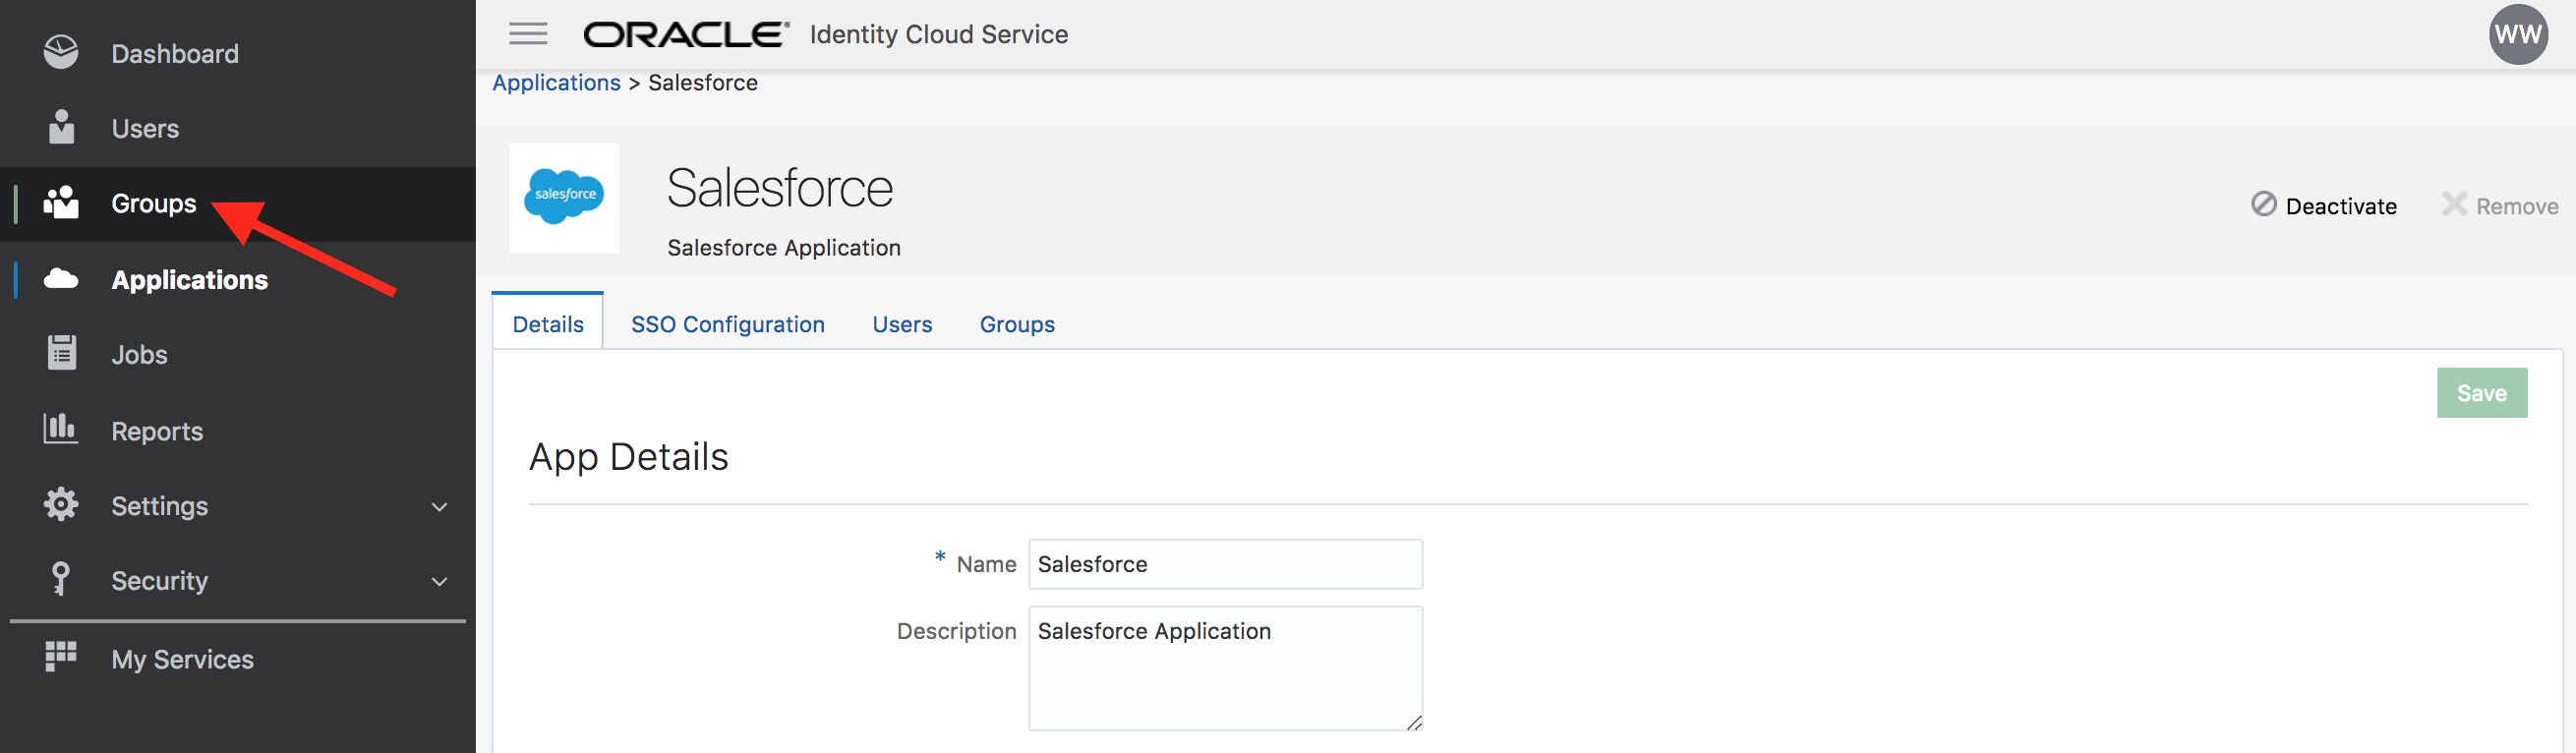The height and width of the screenshot is (753, 2576).
Task: Click the My Services grid icon
Action: (x=61, y=657)
